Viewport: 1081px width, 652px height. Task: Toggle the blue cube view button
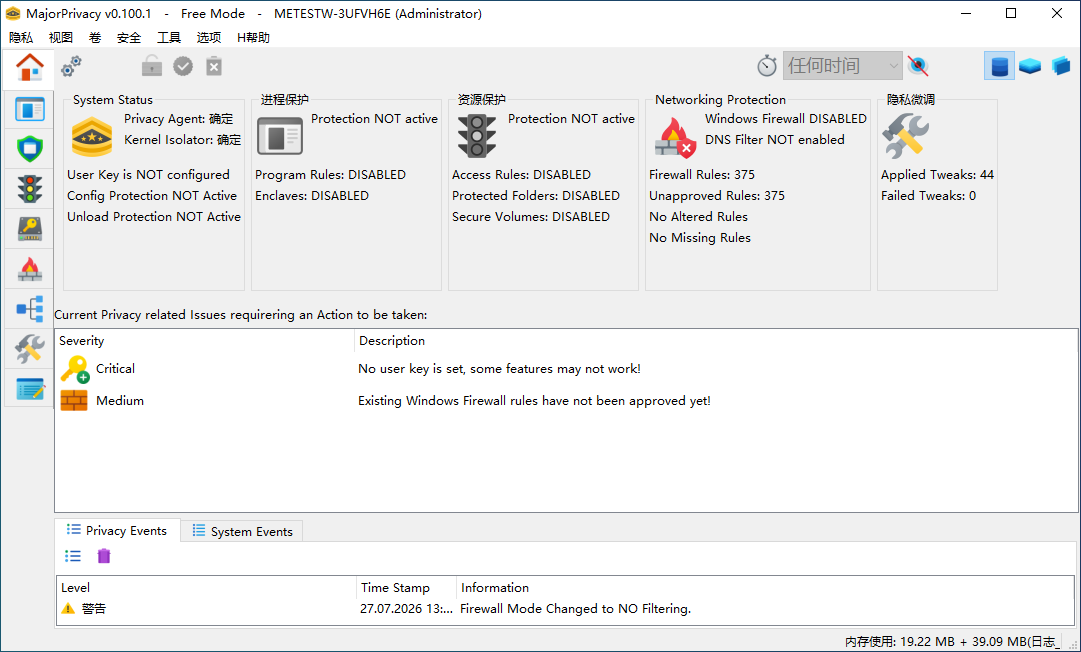pos(1061,66)
